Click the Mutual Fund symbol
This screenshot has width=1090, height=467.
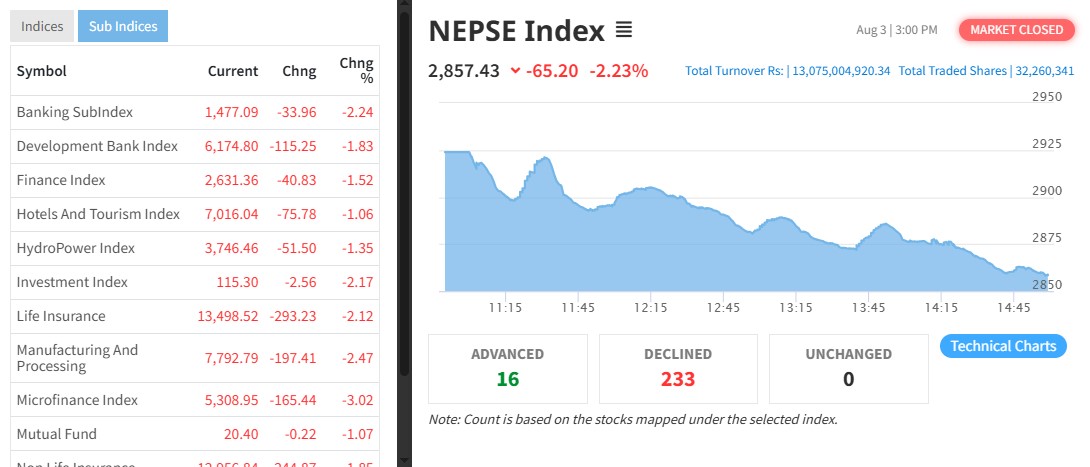coord(54,434)
